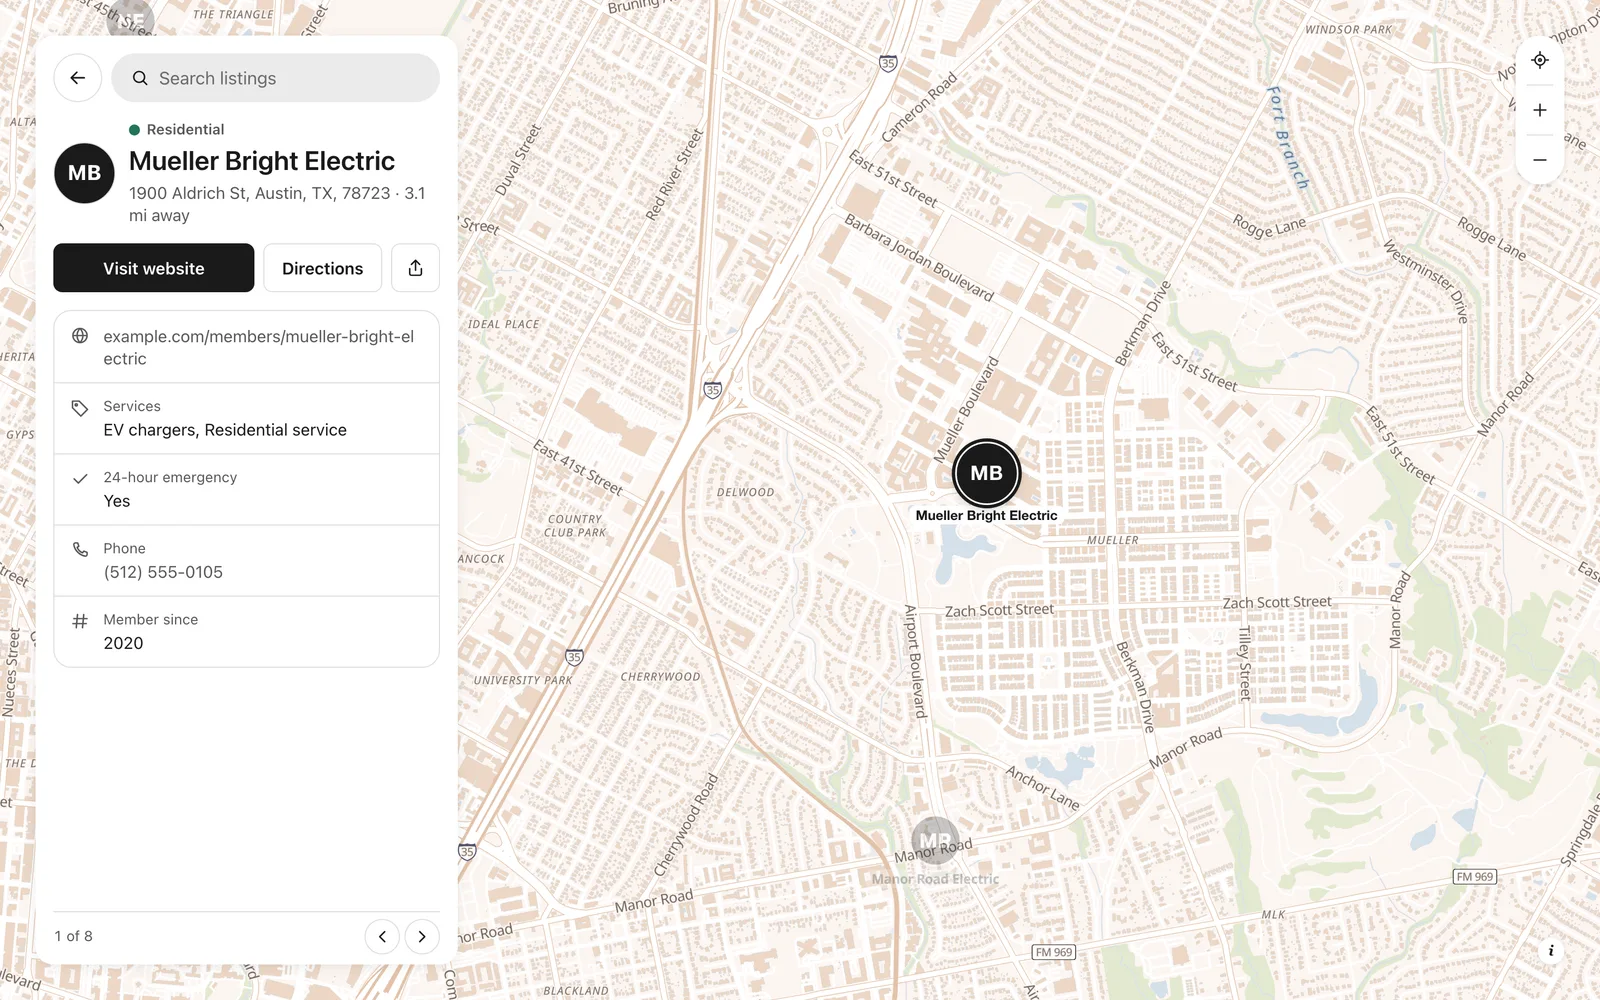The image size is (1600, 1000).
Task: Click the checkmark icon for 24-hour emergency
Action: tap(80, 478)
